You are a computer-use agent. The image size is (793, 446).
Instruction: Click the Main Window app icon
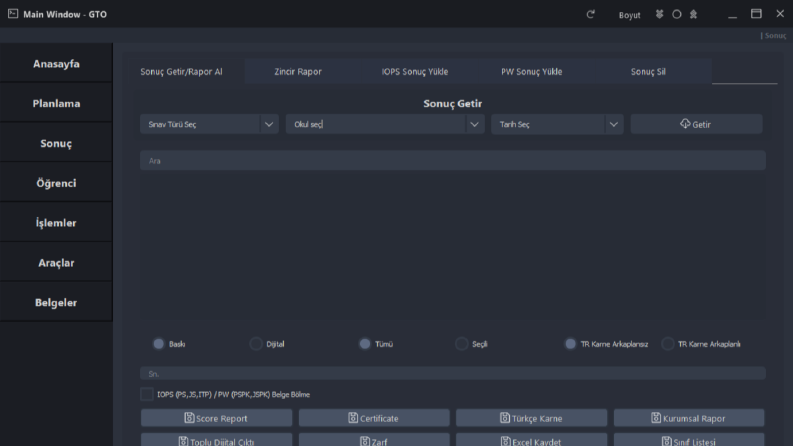(13, 14)
